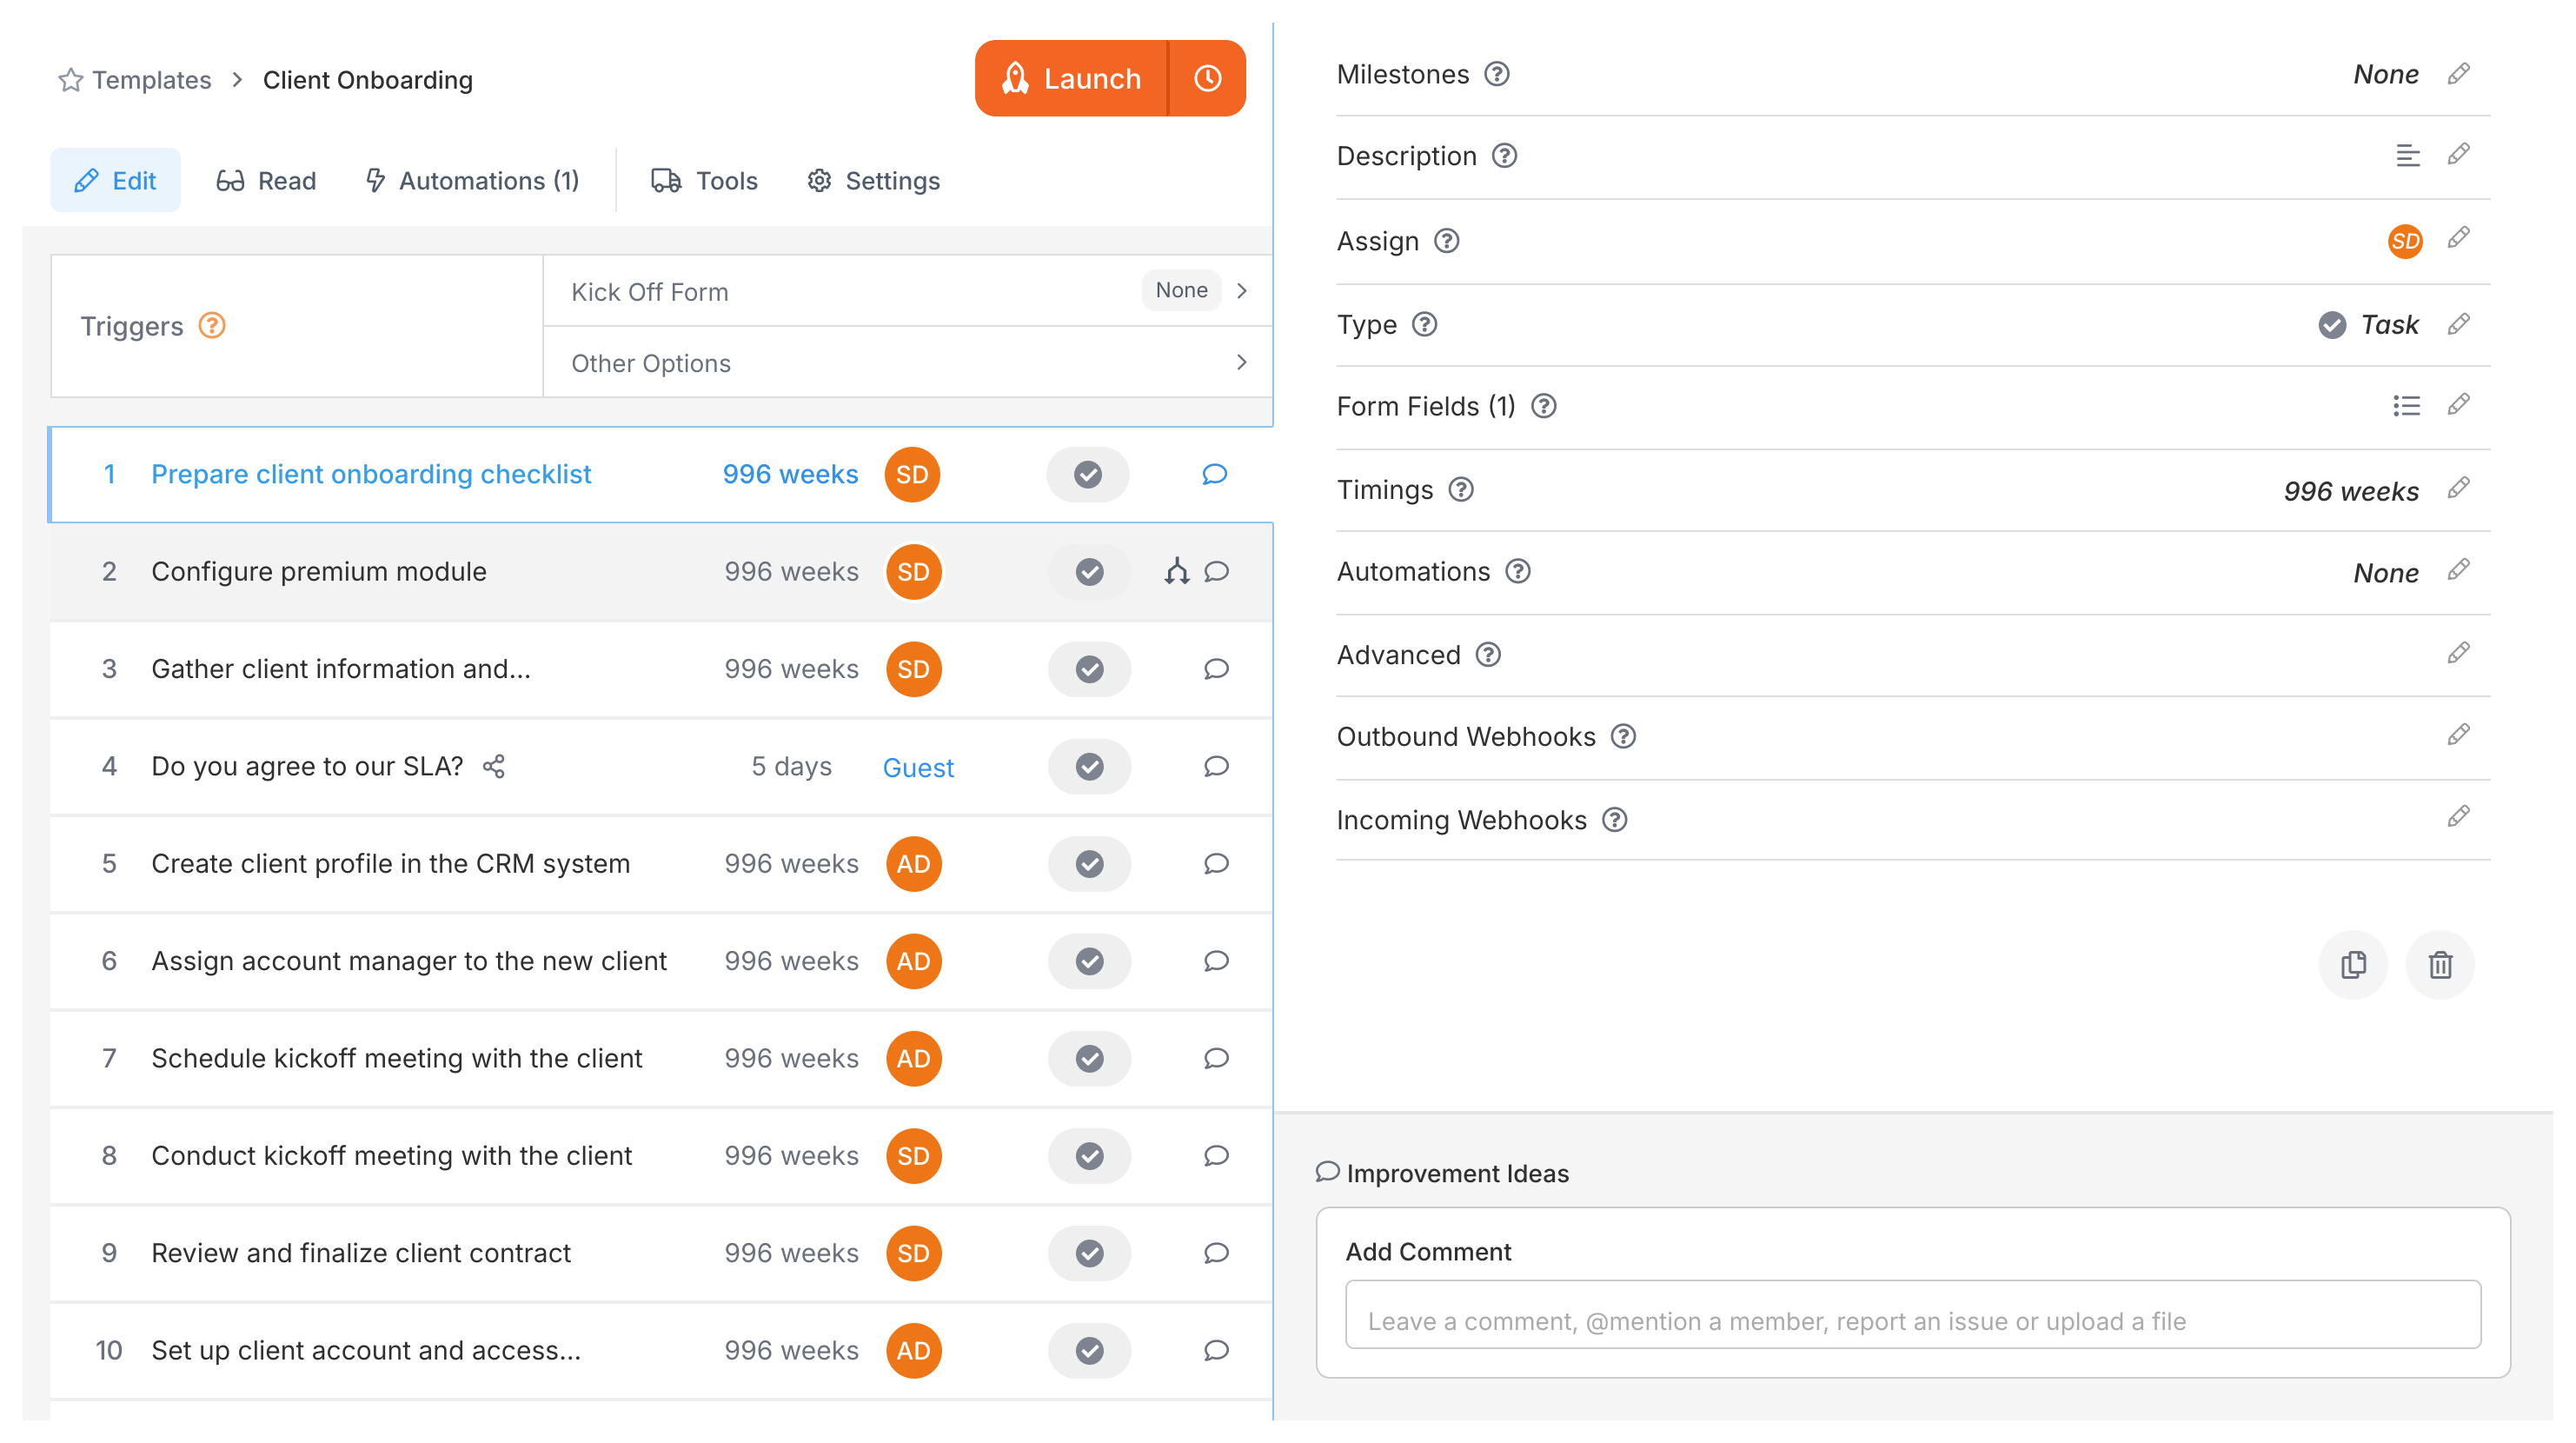Go to the Templates breadcrumb link
Screen dimensions: 2576x1443
point(151,80)
